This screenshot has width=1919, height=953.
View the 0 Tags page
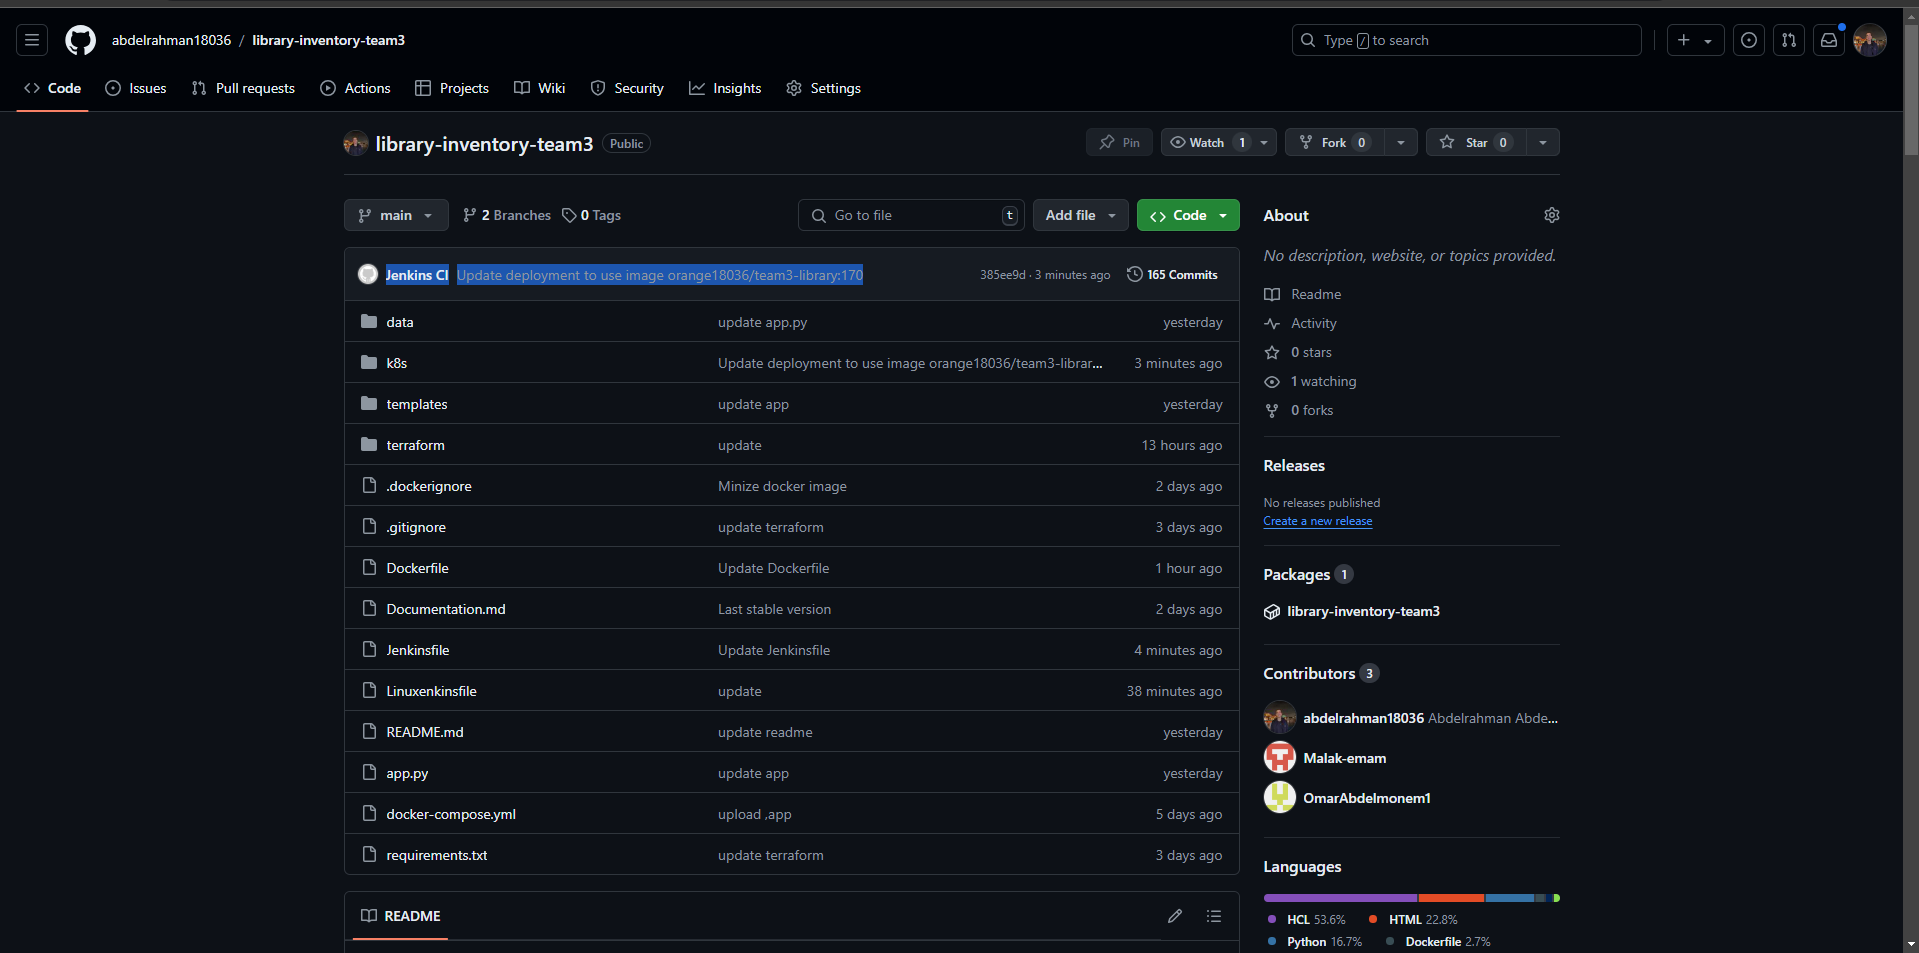tap(592, 215)
